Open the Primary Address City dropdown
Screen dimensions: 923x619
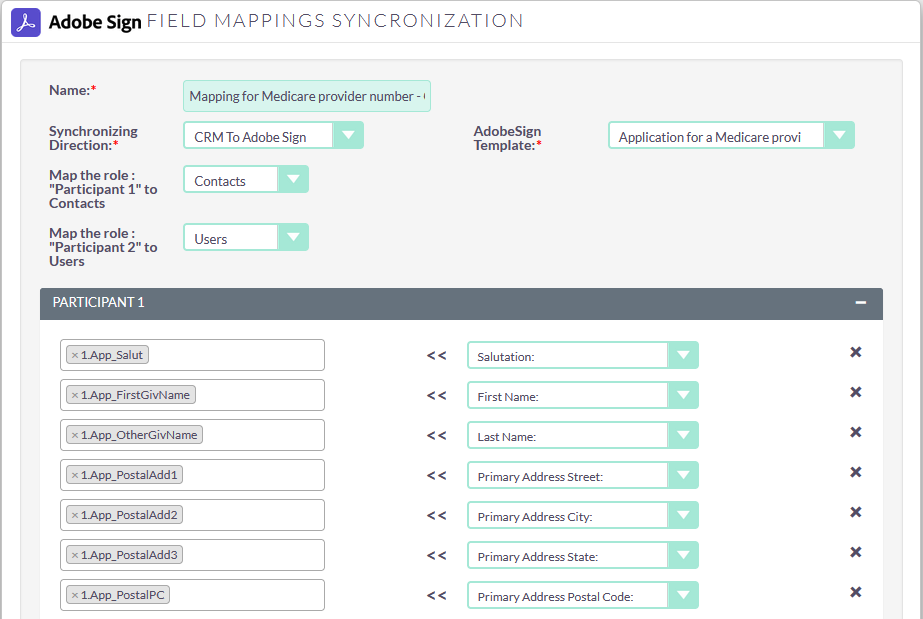click(x=583, y=515)
